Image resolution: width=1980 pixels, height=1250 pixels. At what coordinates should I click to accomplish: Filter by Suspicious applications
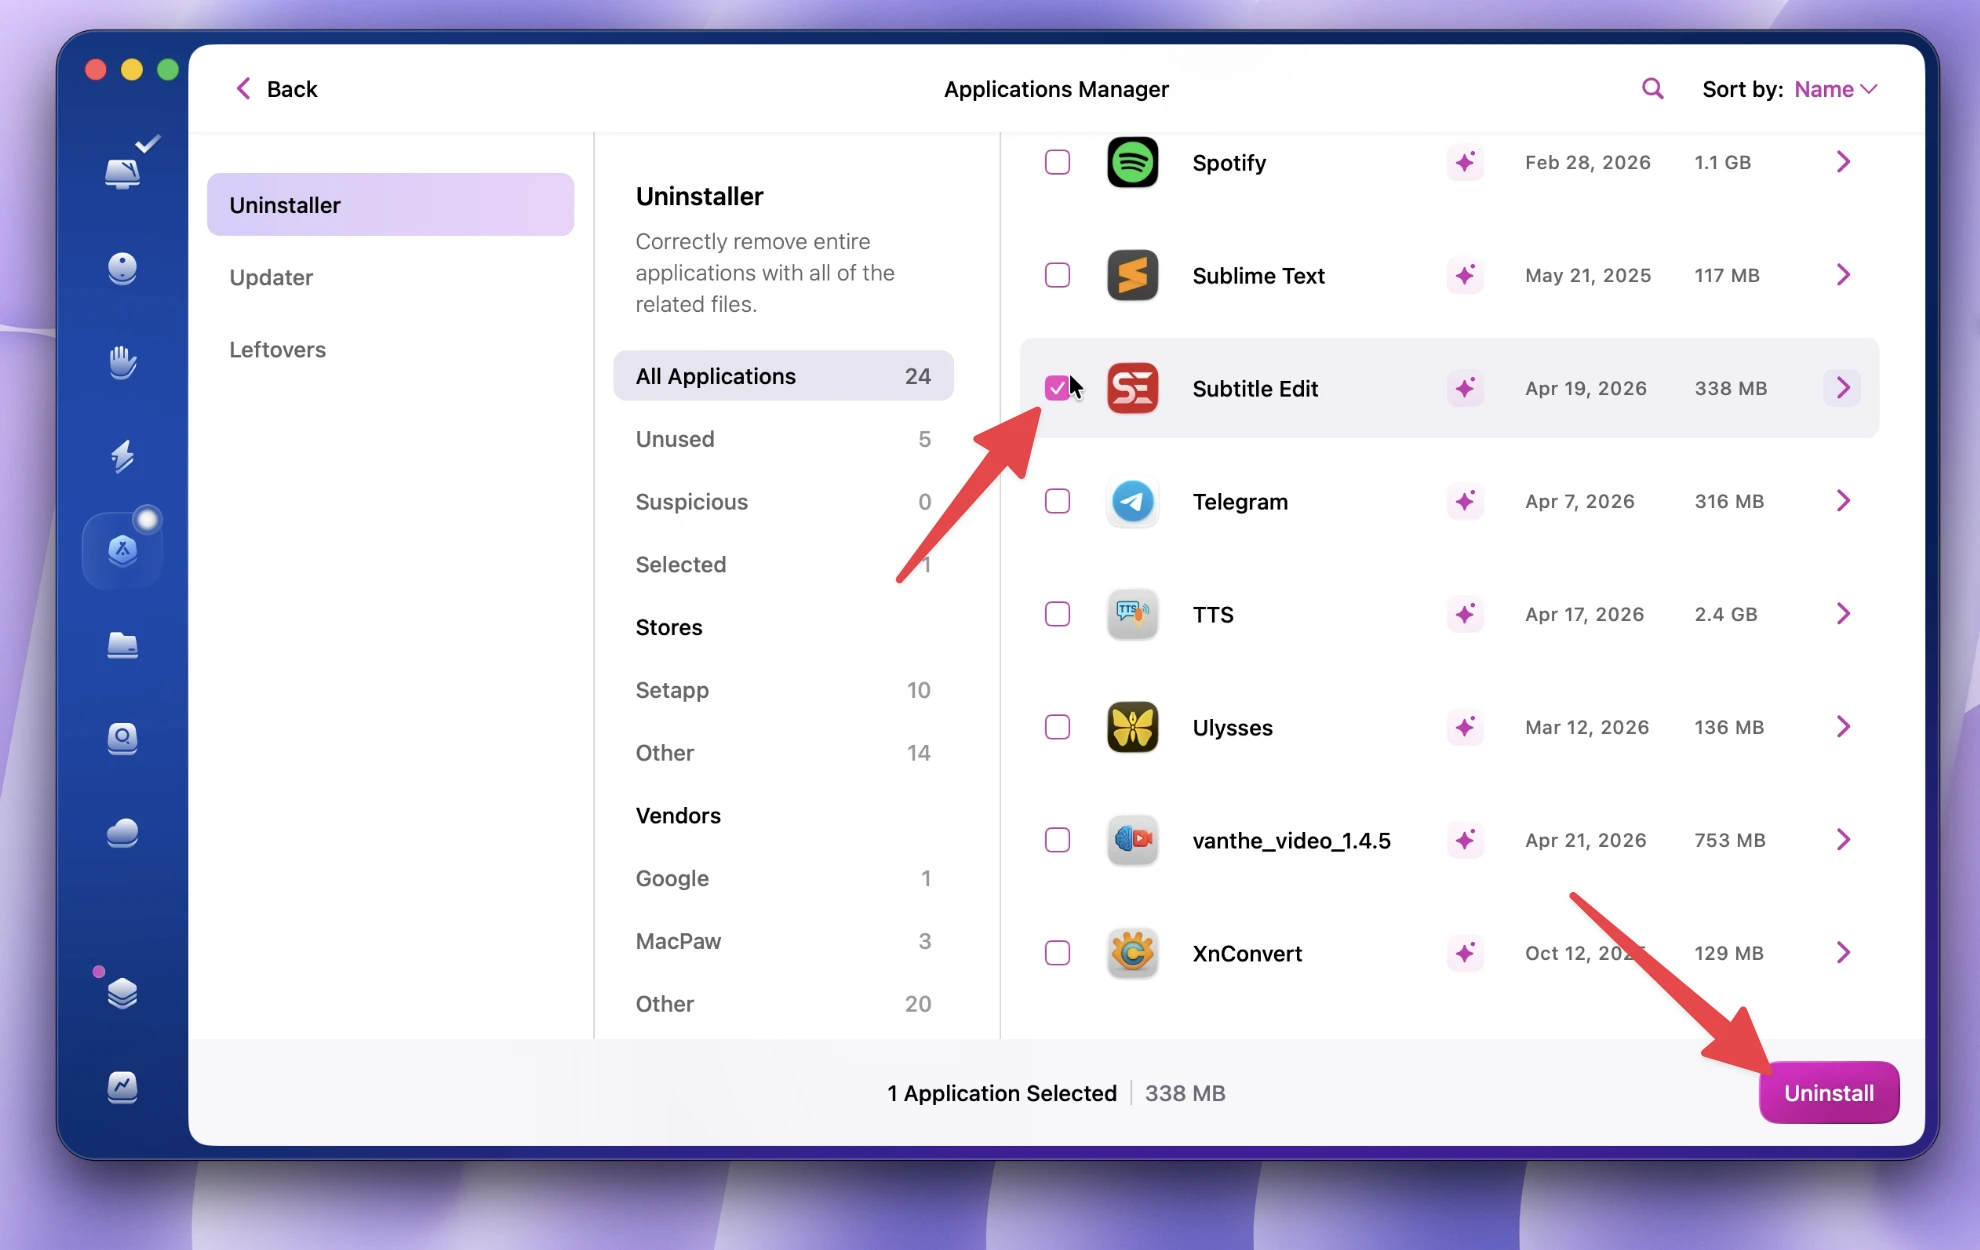click(783, 502)
